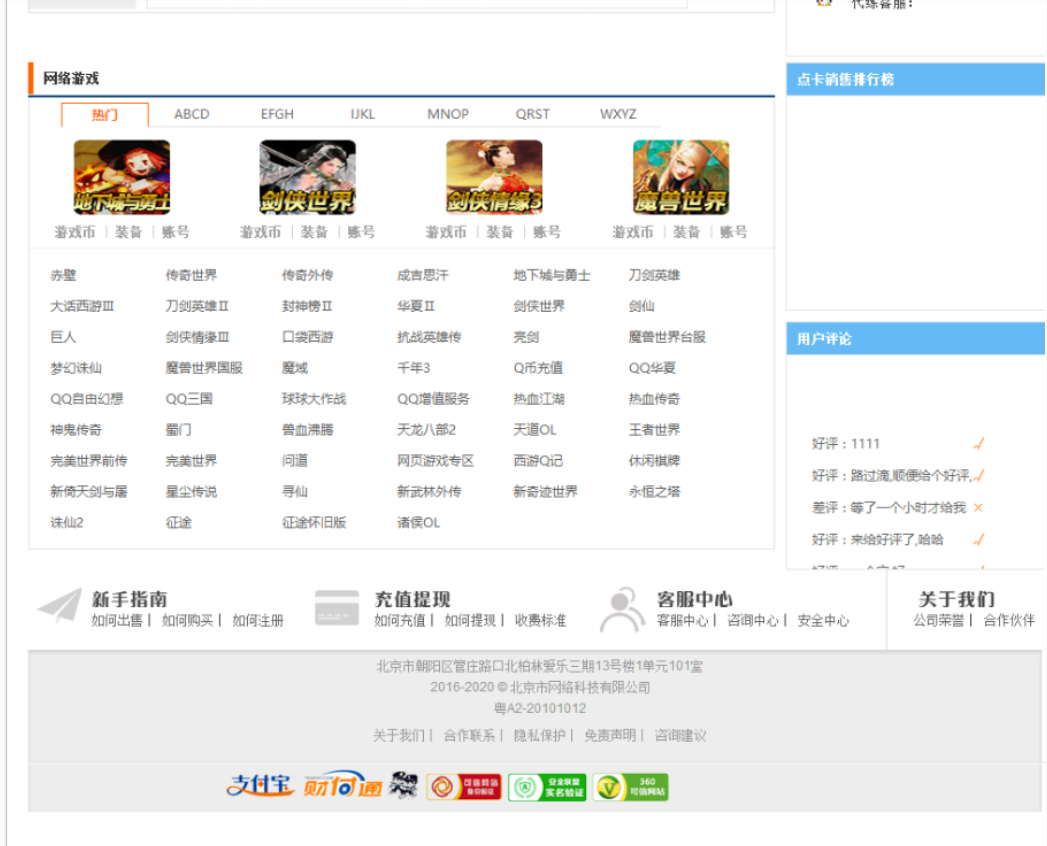Viewport: 1047px width, 846px height.
Task: Switch to the QRST tab
Action: [x=533, y=114]
